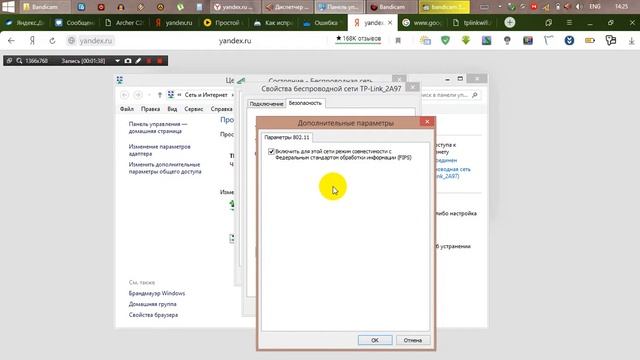Click Сеть и Интернет breadcrumb
640x360 pixels.
coord(206,95)
